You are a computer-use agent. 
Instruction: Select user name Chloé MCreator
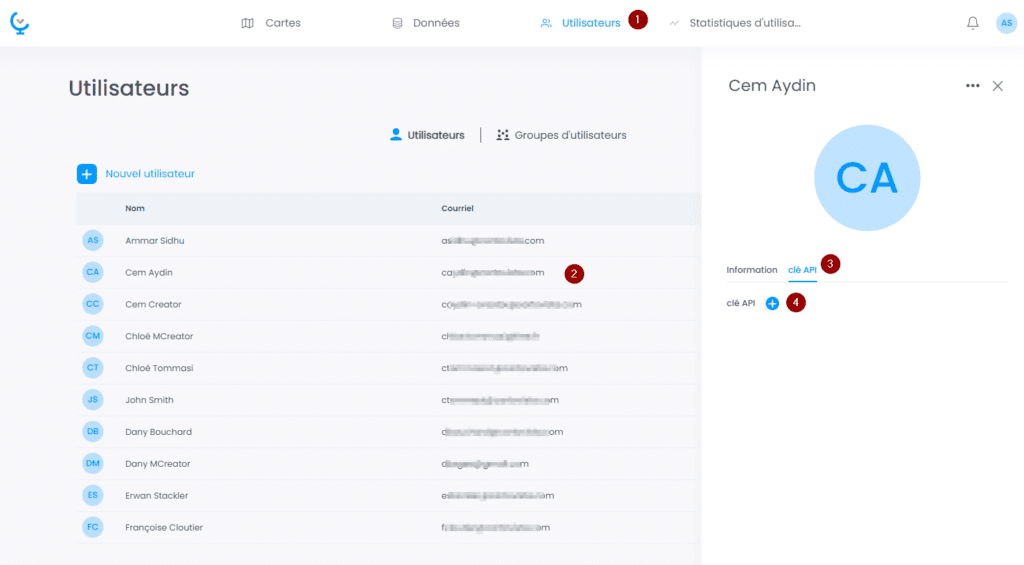[159, 336]
